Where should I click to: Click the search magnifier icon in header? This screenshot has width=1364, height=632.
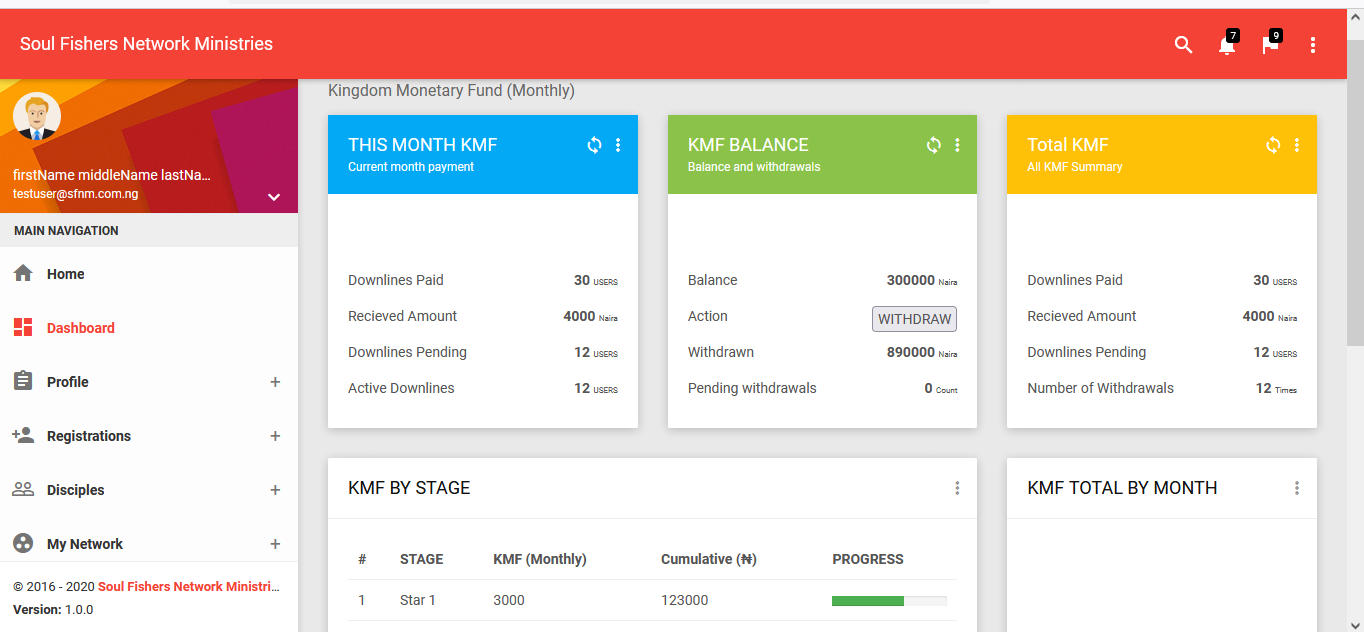(x=1183, y=45)
